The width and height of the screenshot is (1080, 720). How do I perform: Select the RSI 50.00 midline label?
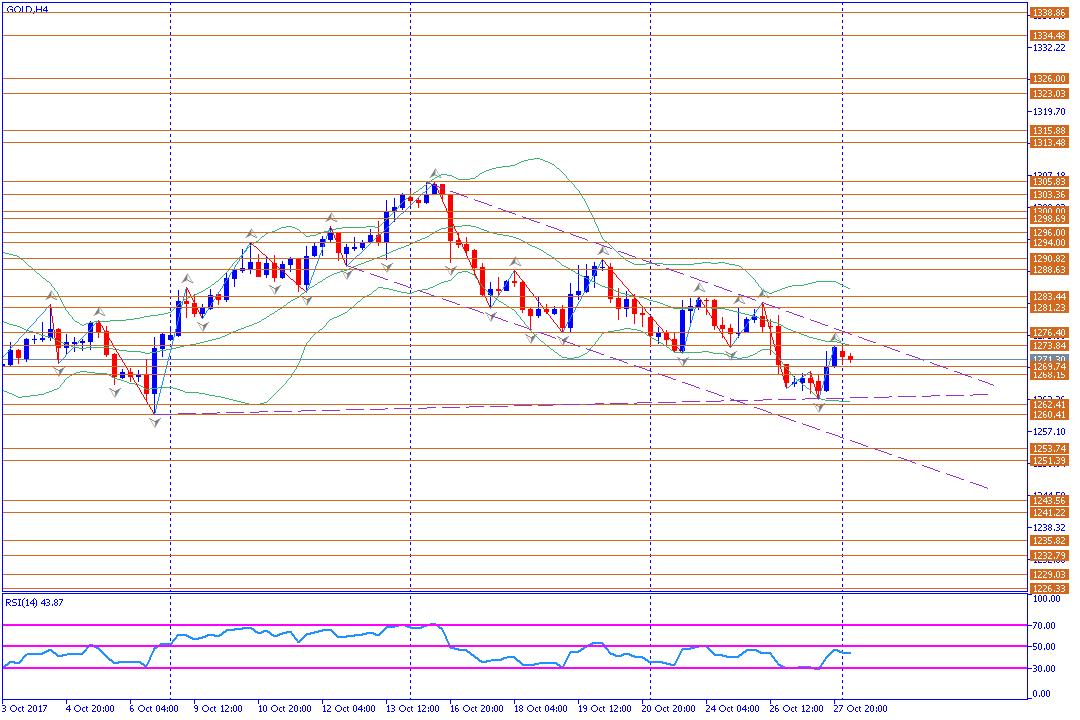[x=1044, y=647]
